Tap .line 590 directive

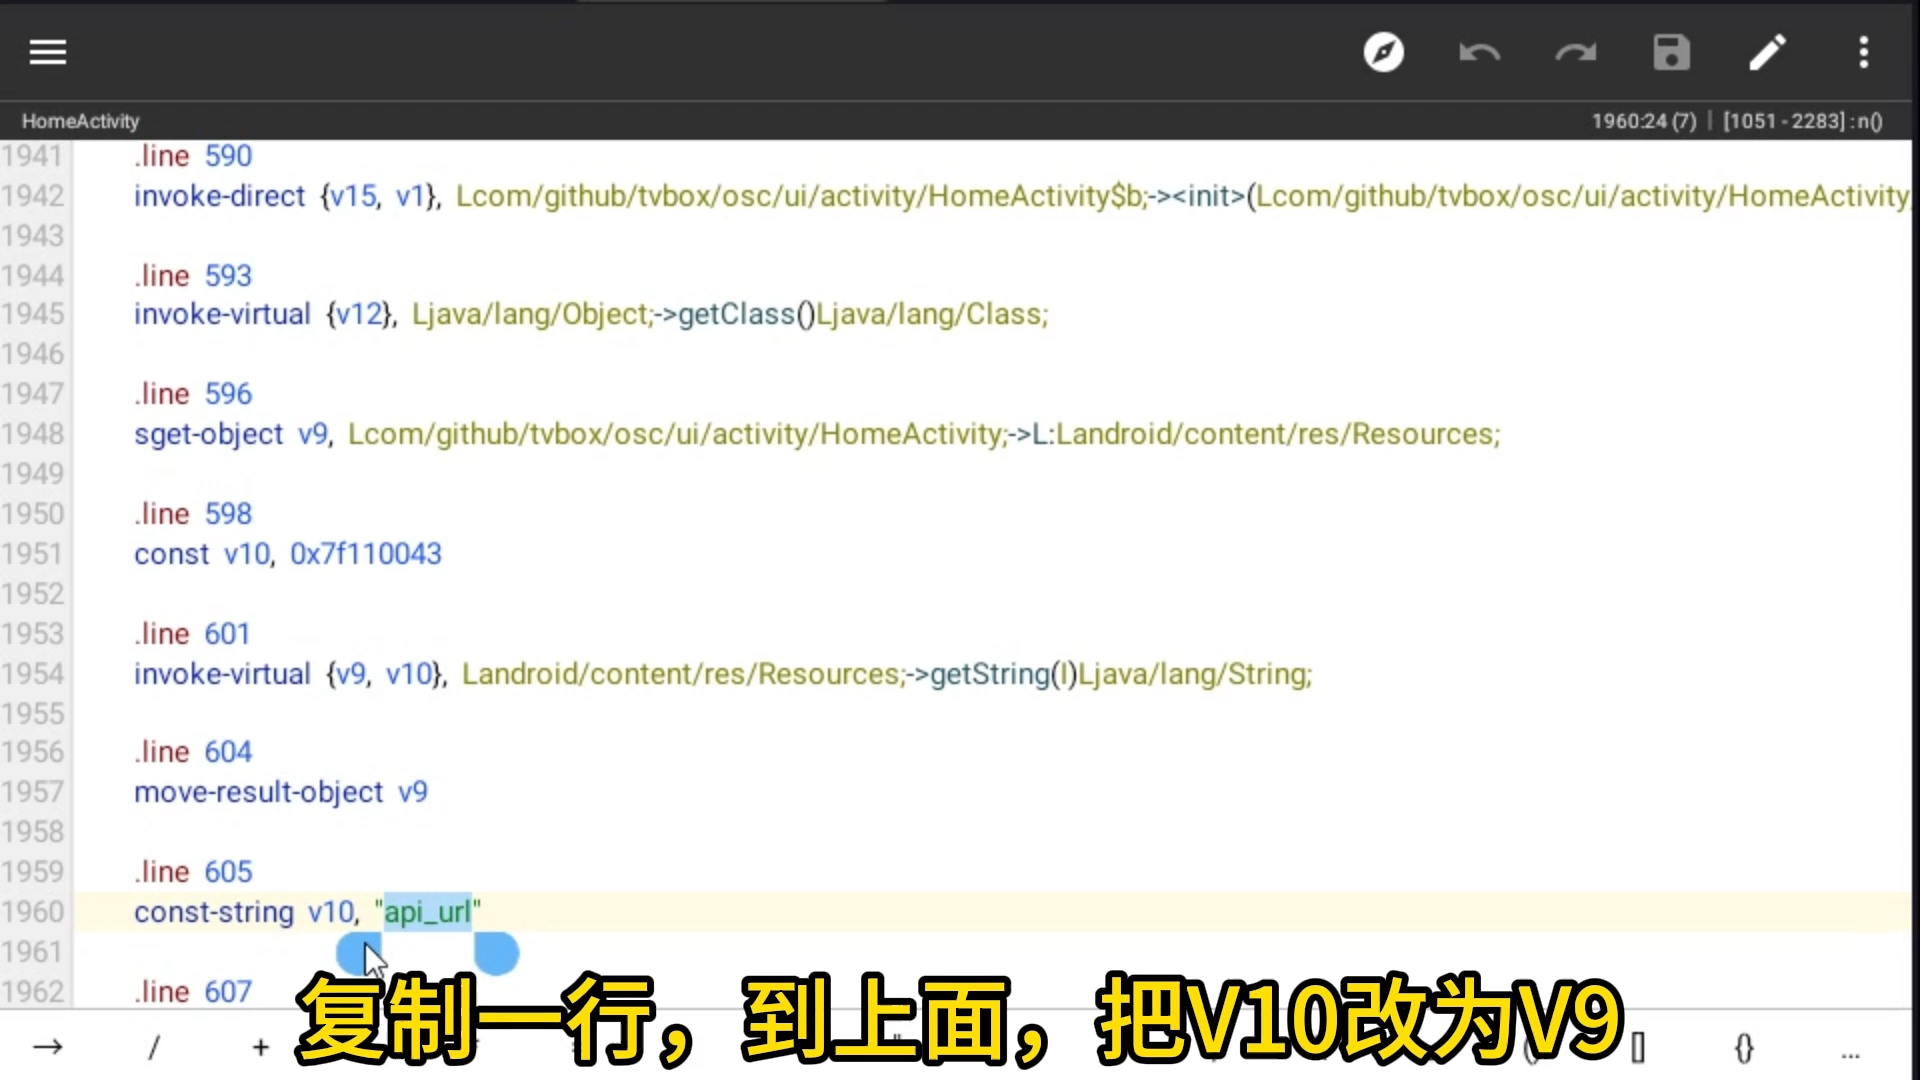coord(193,156)
